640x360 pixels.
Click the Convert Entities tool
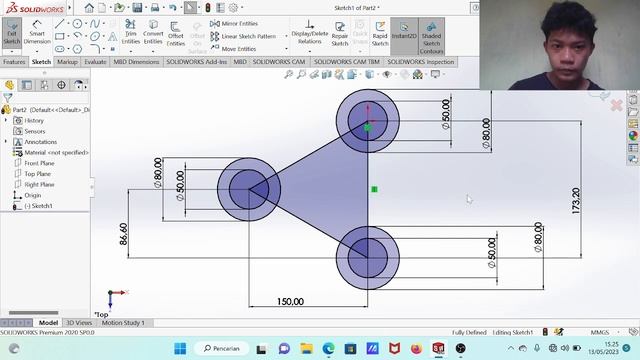[153, 32]
